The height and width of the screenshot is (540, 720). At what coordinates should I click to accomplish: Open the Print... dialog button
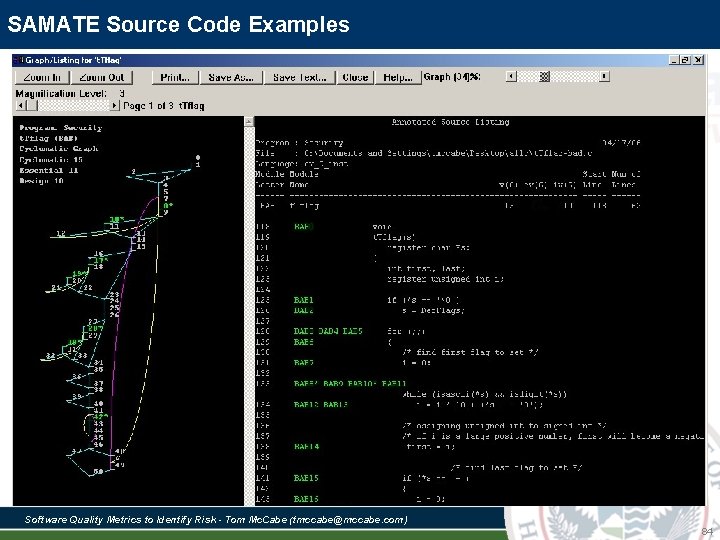175,77
